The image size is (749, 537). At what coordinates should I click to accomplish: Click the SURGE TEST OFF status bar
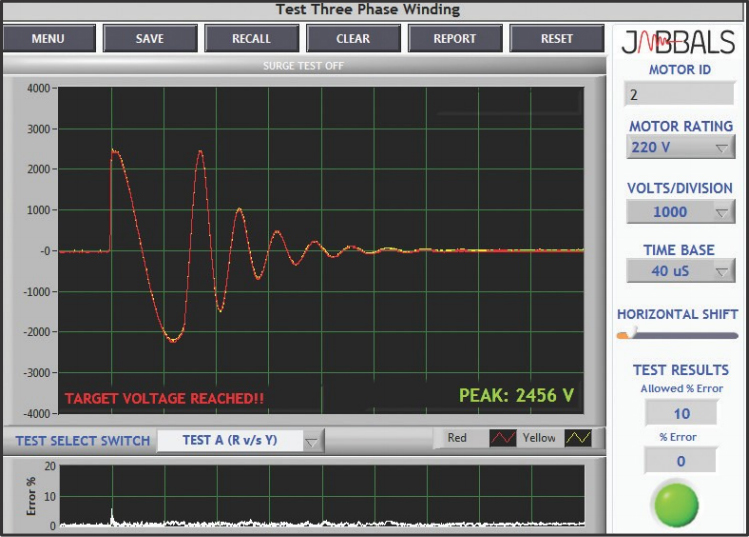point(304,66)
